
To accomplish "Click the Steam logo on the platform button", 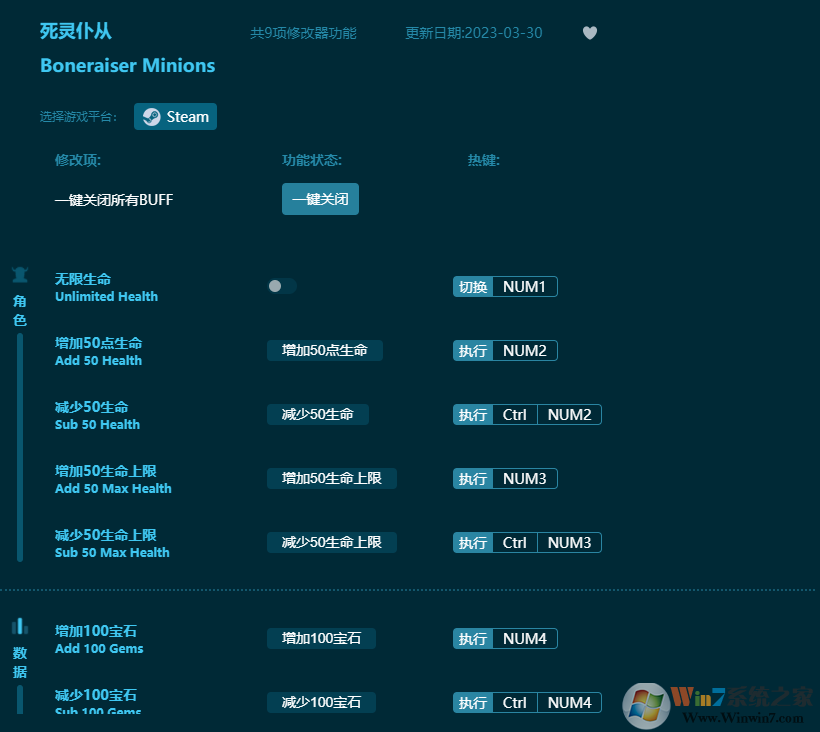I will click(x=151, y=116).
